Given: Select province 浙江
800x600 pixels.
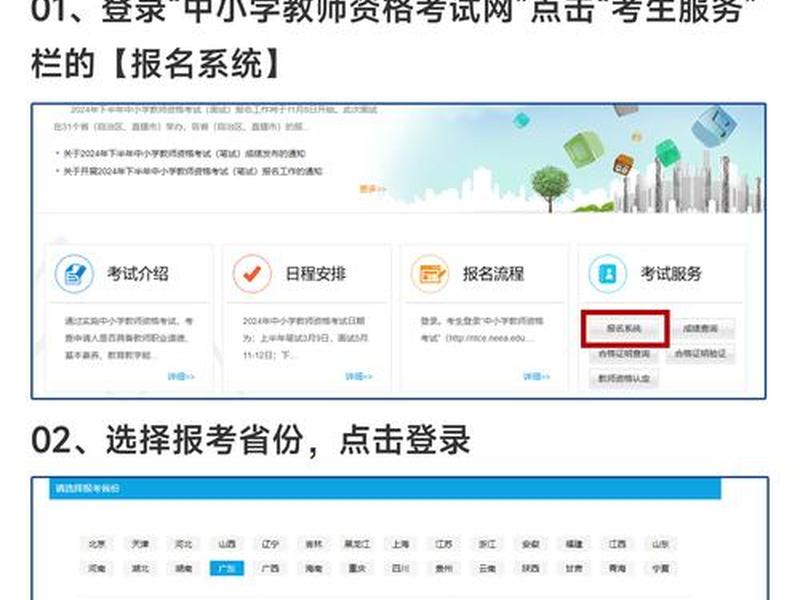Looking at the screenshot, I should [487, 544].
